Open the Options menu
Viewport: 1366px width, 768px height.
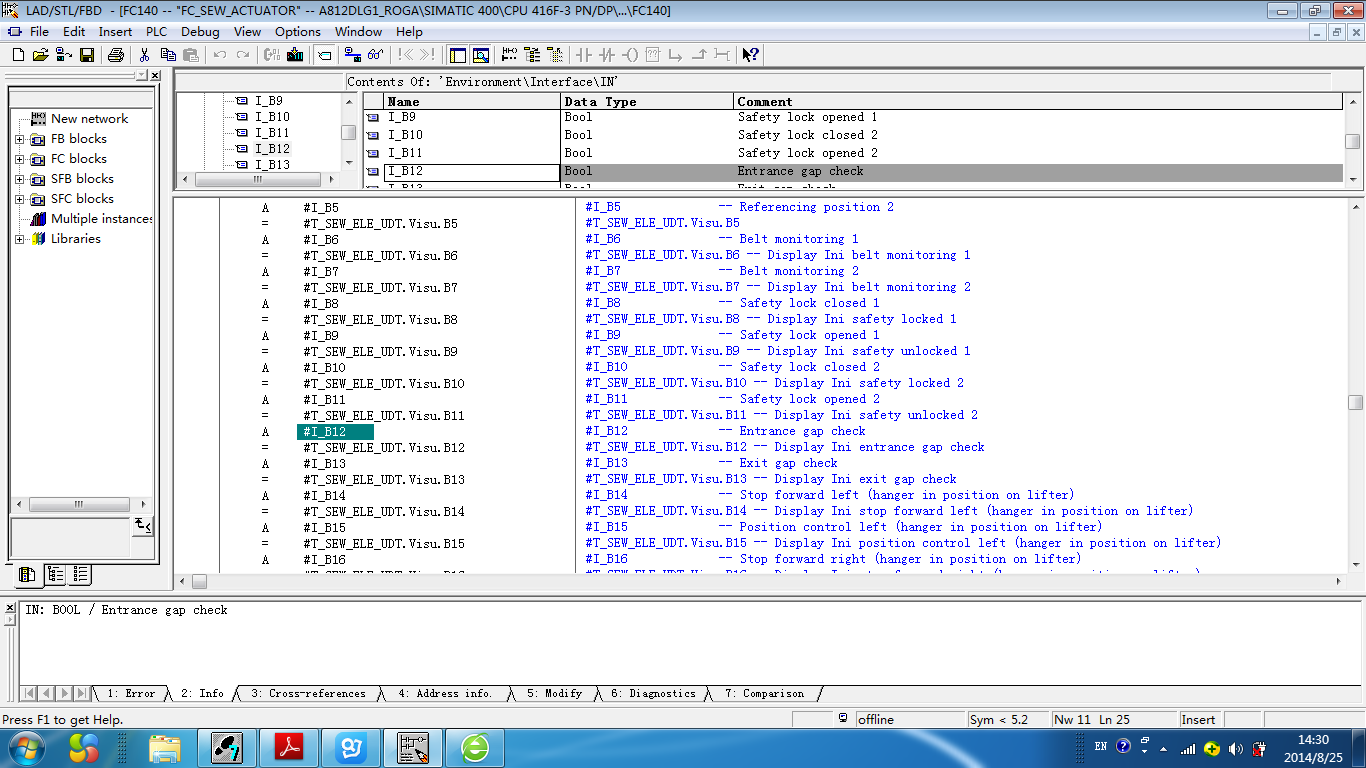pos(298,32)
